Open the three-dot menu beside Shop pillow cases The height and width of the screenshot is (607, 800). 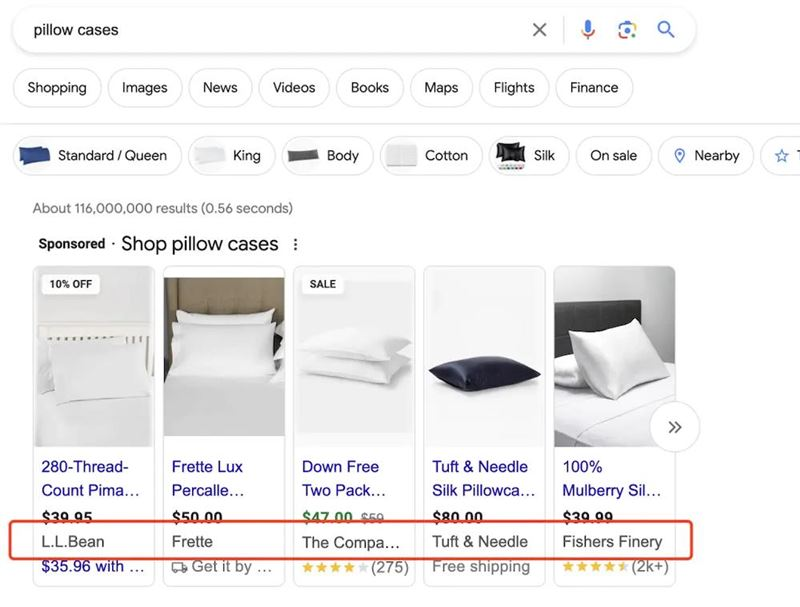click(x=295, y=245)
